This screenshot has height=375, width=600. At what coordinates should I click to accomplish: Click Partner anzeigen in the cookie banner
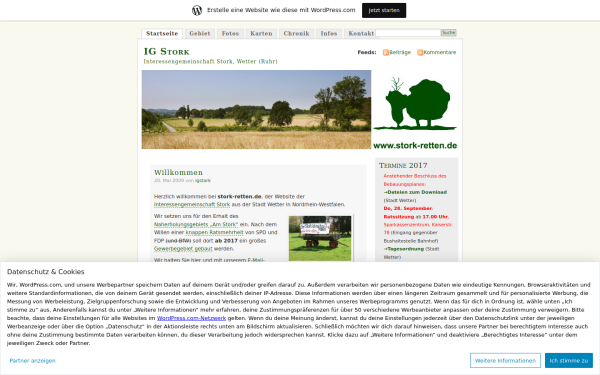click(33, 361)
